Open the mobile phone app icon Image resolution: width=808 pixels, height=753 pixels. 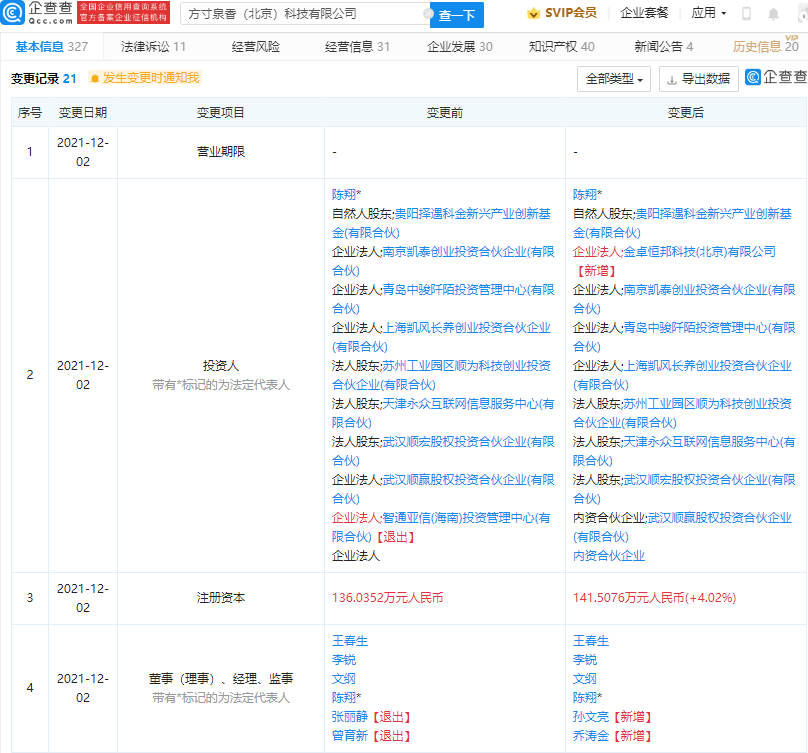tap(746, 14)
